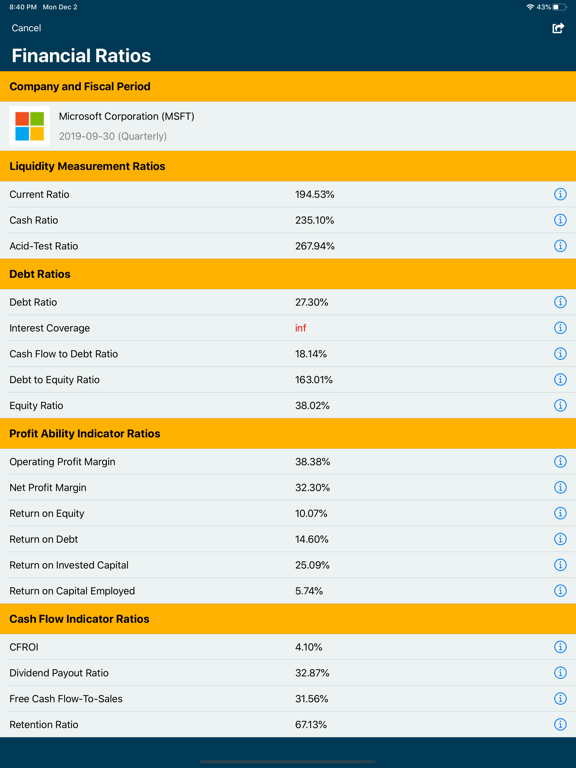Select the Operating Profit Margin label

coord(62,462)
